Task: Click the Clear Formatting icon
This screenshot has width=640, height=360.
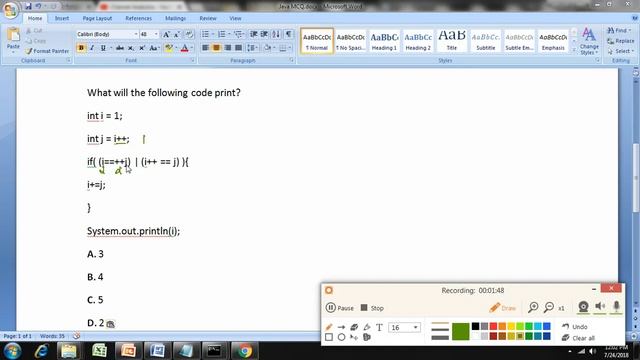Action: pos(189,34)
